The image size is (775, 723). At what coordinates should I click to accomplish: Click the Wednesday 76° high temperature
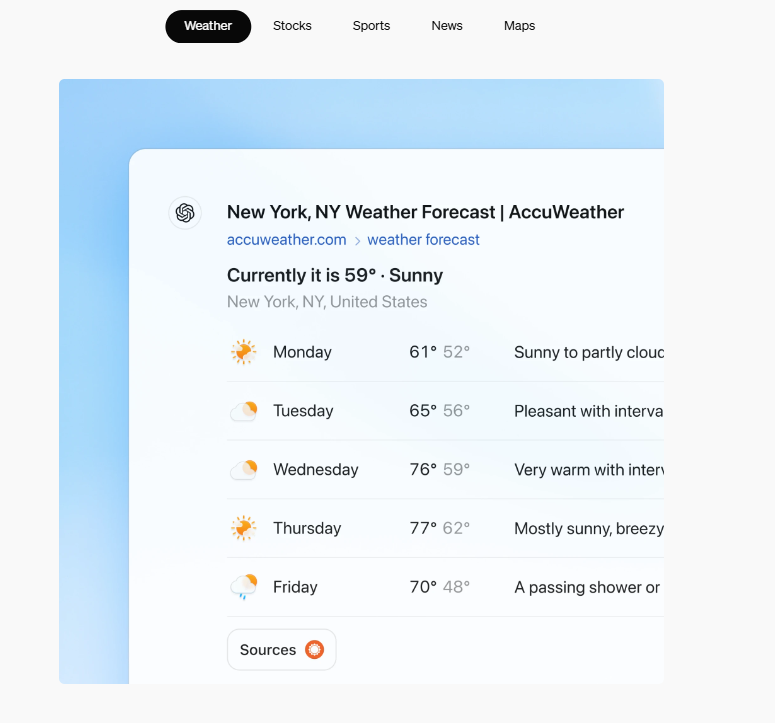pyautogui.click(x=423, y=469)
